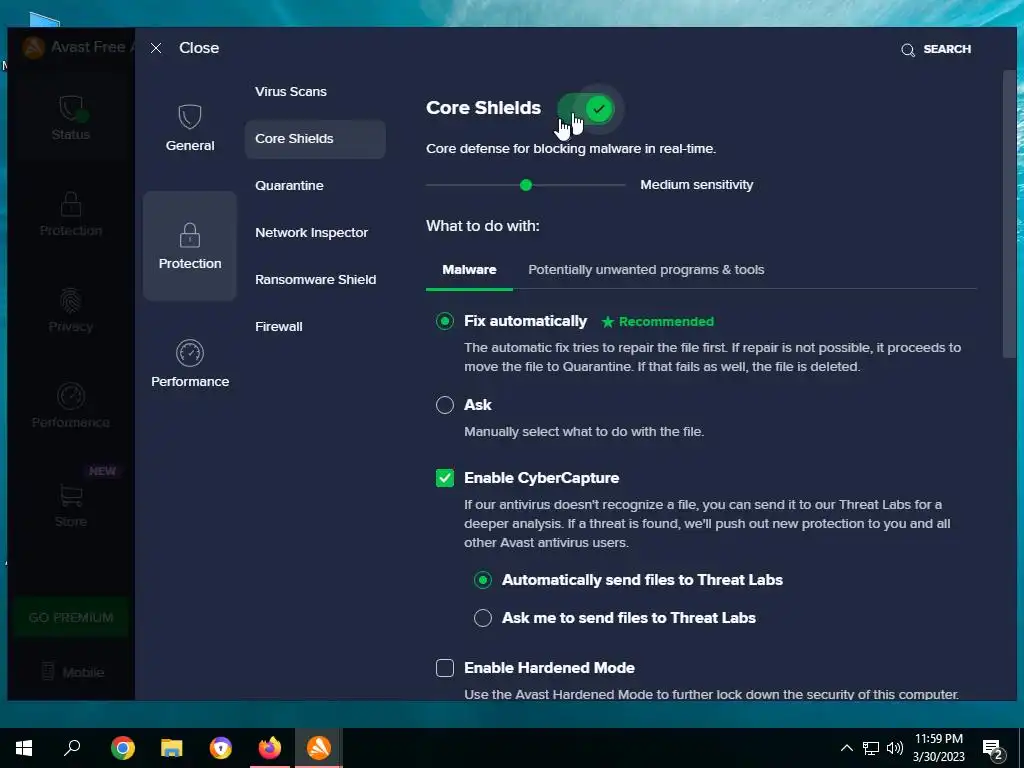Click the Performance gauge icon in settings

pyautogui.click(x=189, y=353)
